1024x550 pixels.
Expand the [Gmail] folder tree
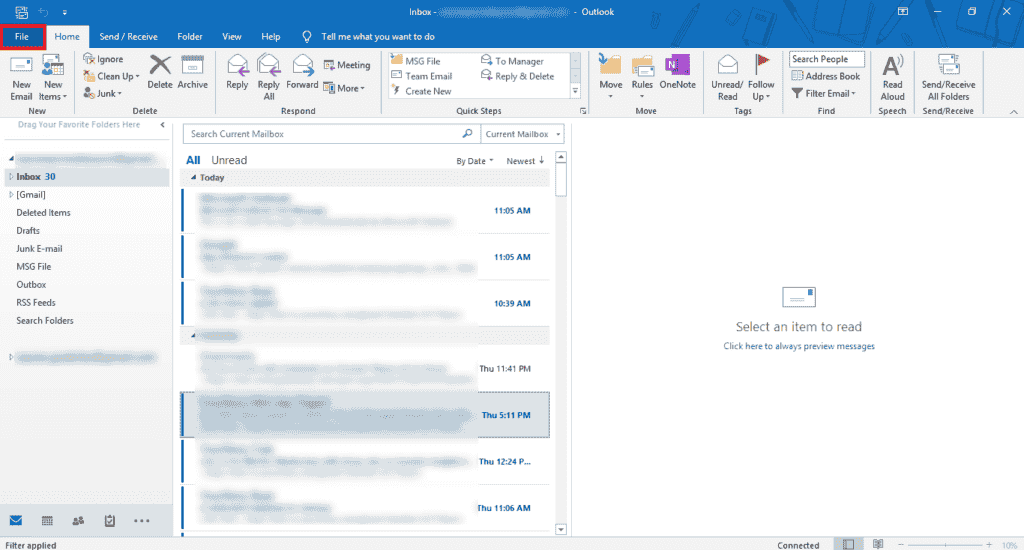(10, 195)
